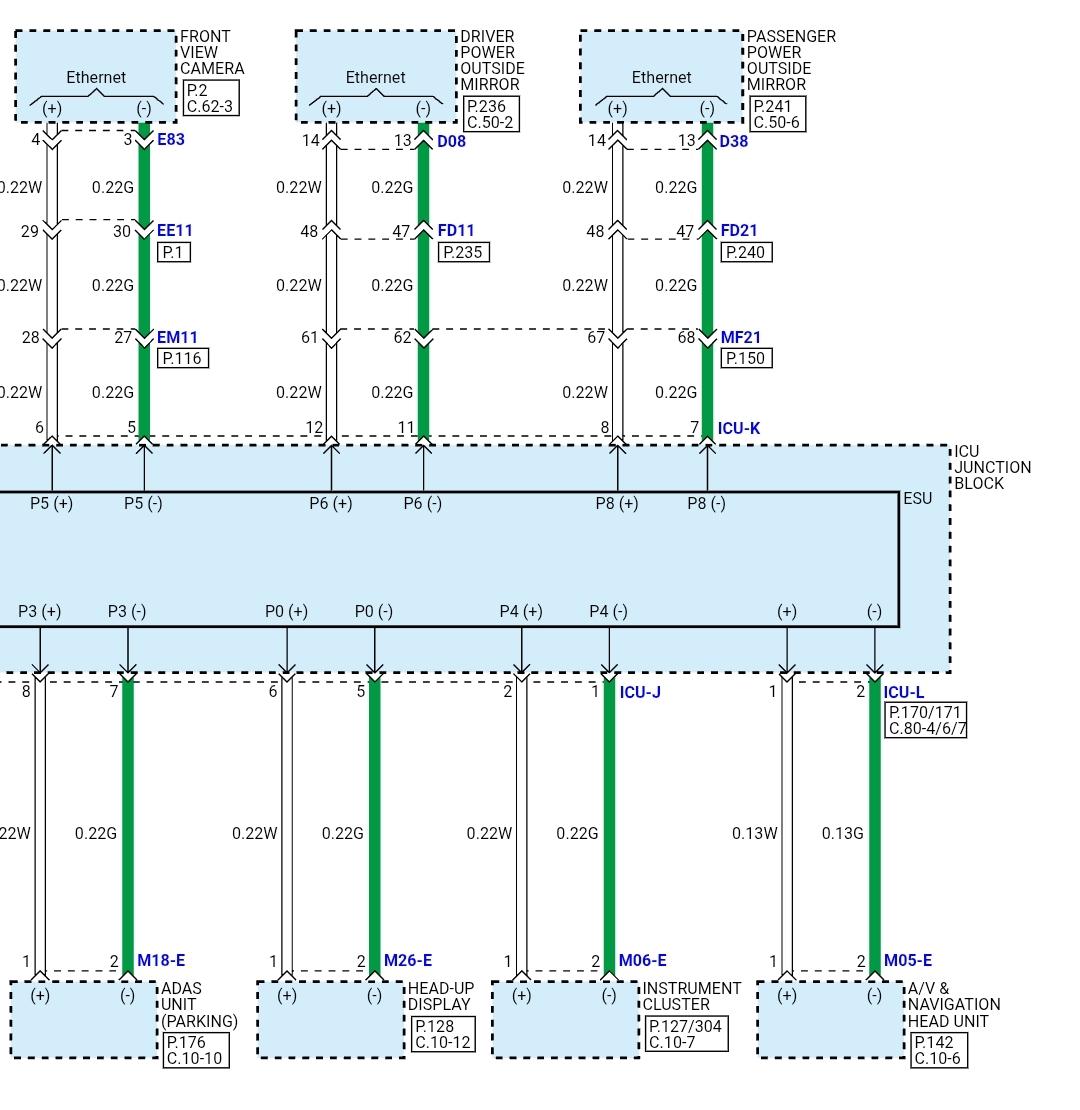
Task: Select Ethernet text in Driver Mirror box
Action: tap(376, 77)
